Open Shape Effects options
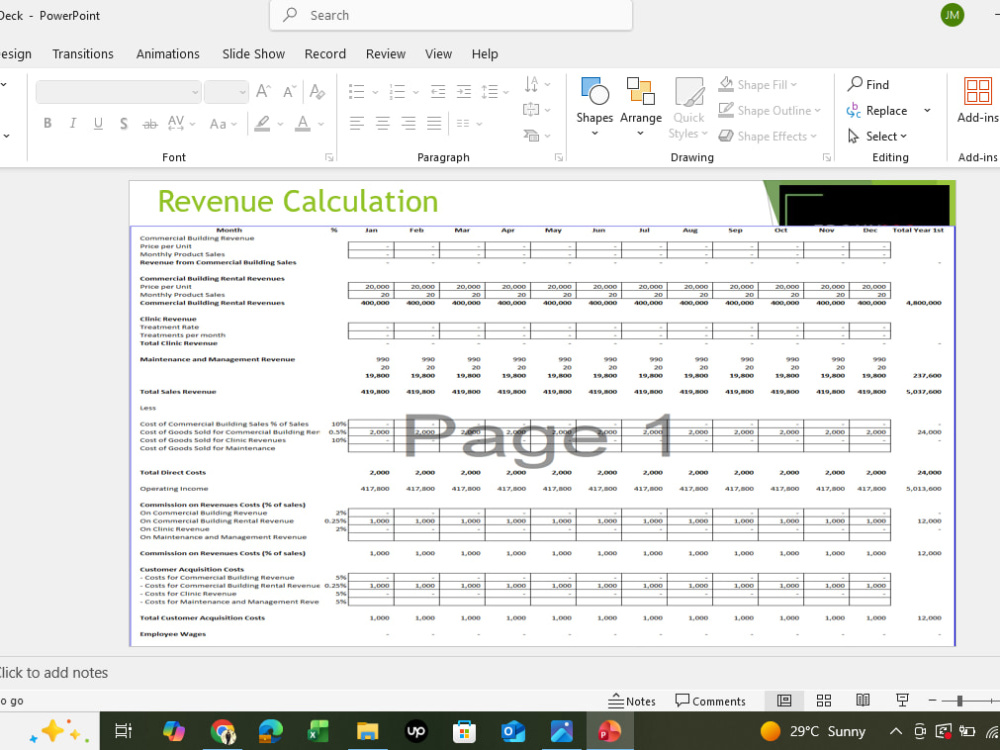 click(x=767, y=136)
